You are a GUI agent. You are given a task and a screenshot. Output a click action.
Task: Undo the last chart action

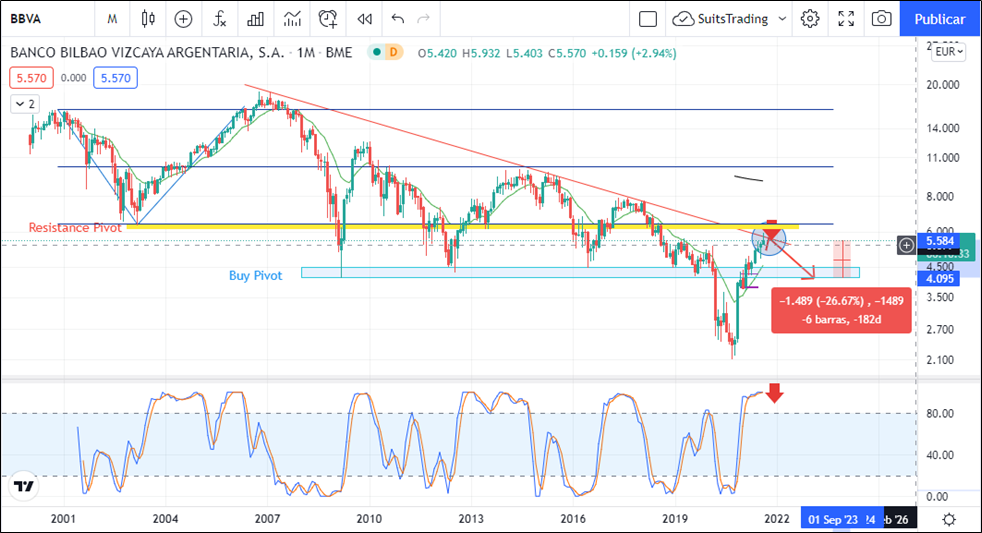click(398, 18)
